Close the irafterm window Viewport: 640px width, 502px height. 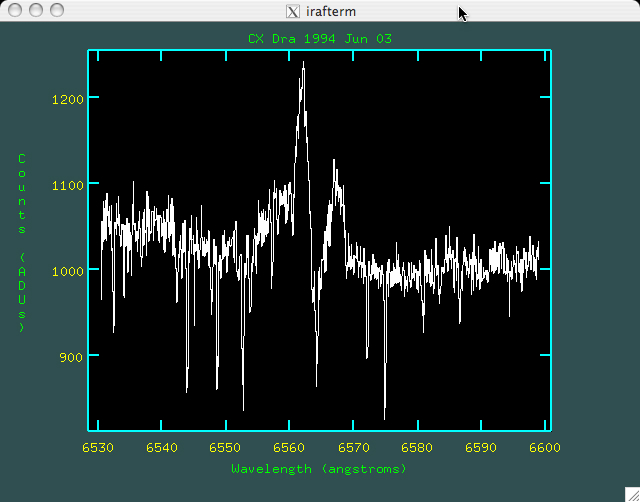pos(15,10)
